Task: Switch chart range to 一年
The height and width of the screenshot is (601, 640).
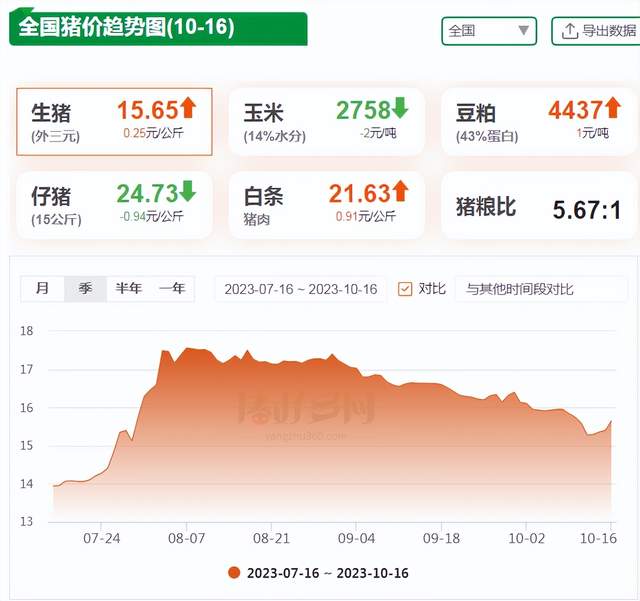Action: click(x=172, y=289)
